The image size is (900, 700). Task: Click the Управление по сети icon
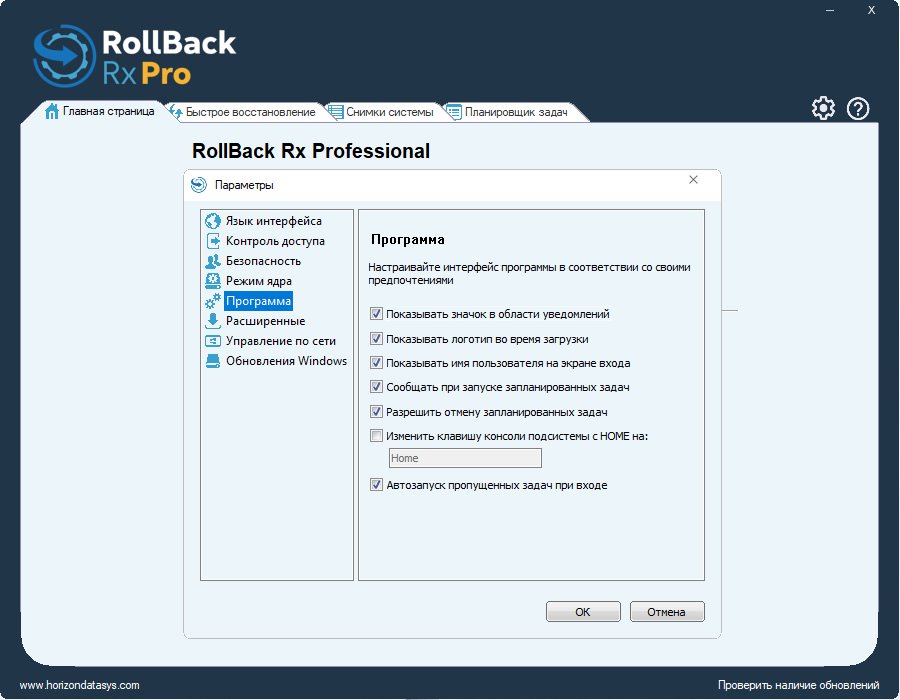pyautogui.click(x=213, y=341)
